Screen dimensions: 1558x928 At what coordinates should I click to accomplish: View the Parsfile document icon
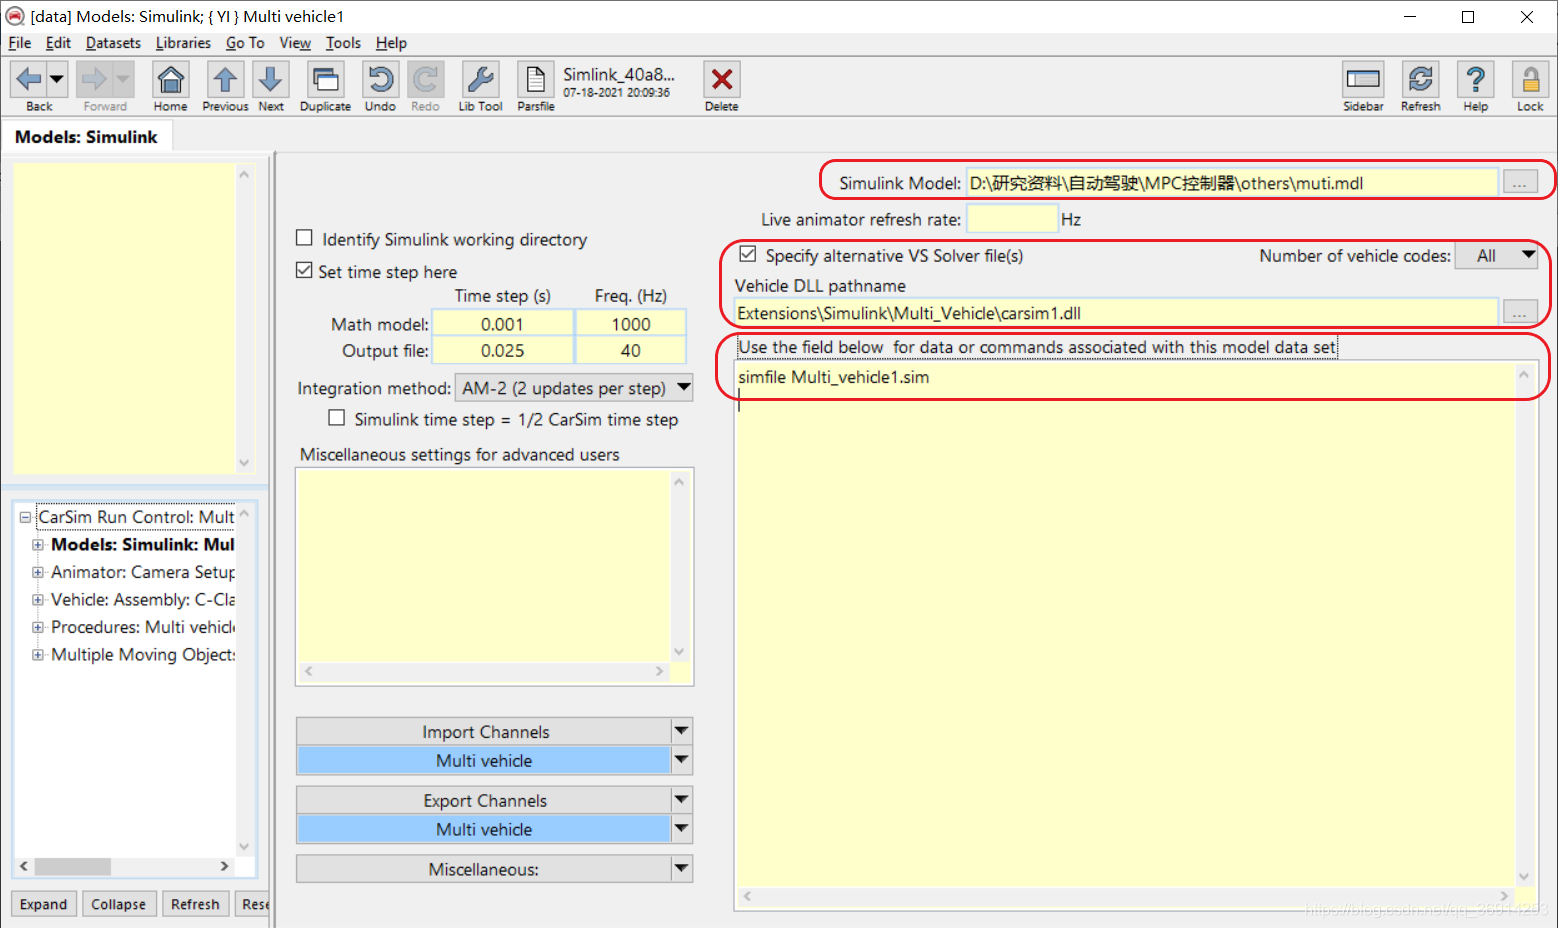(536, 79)
